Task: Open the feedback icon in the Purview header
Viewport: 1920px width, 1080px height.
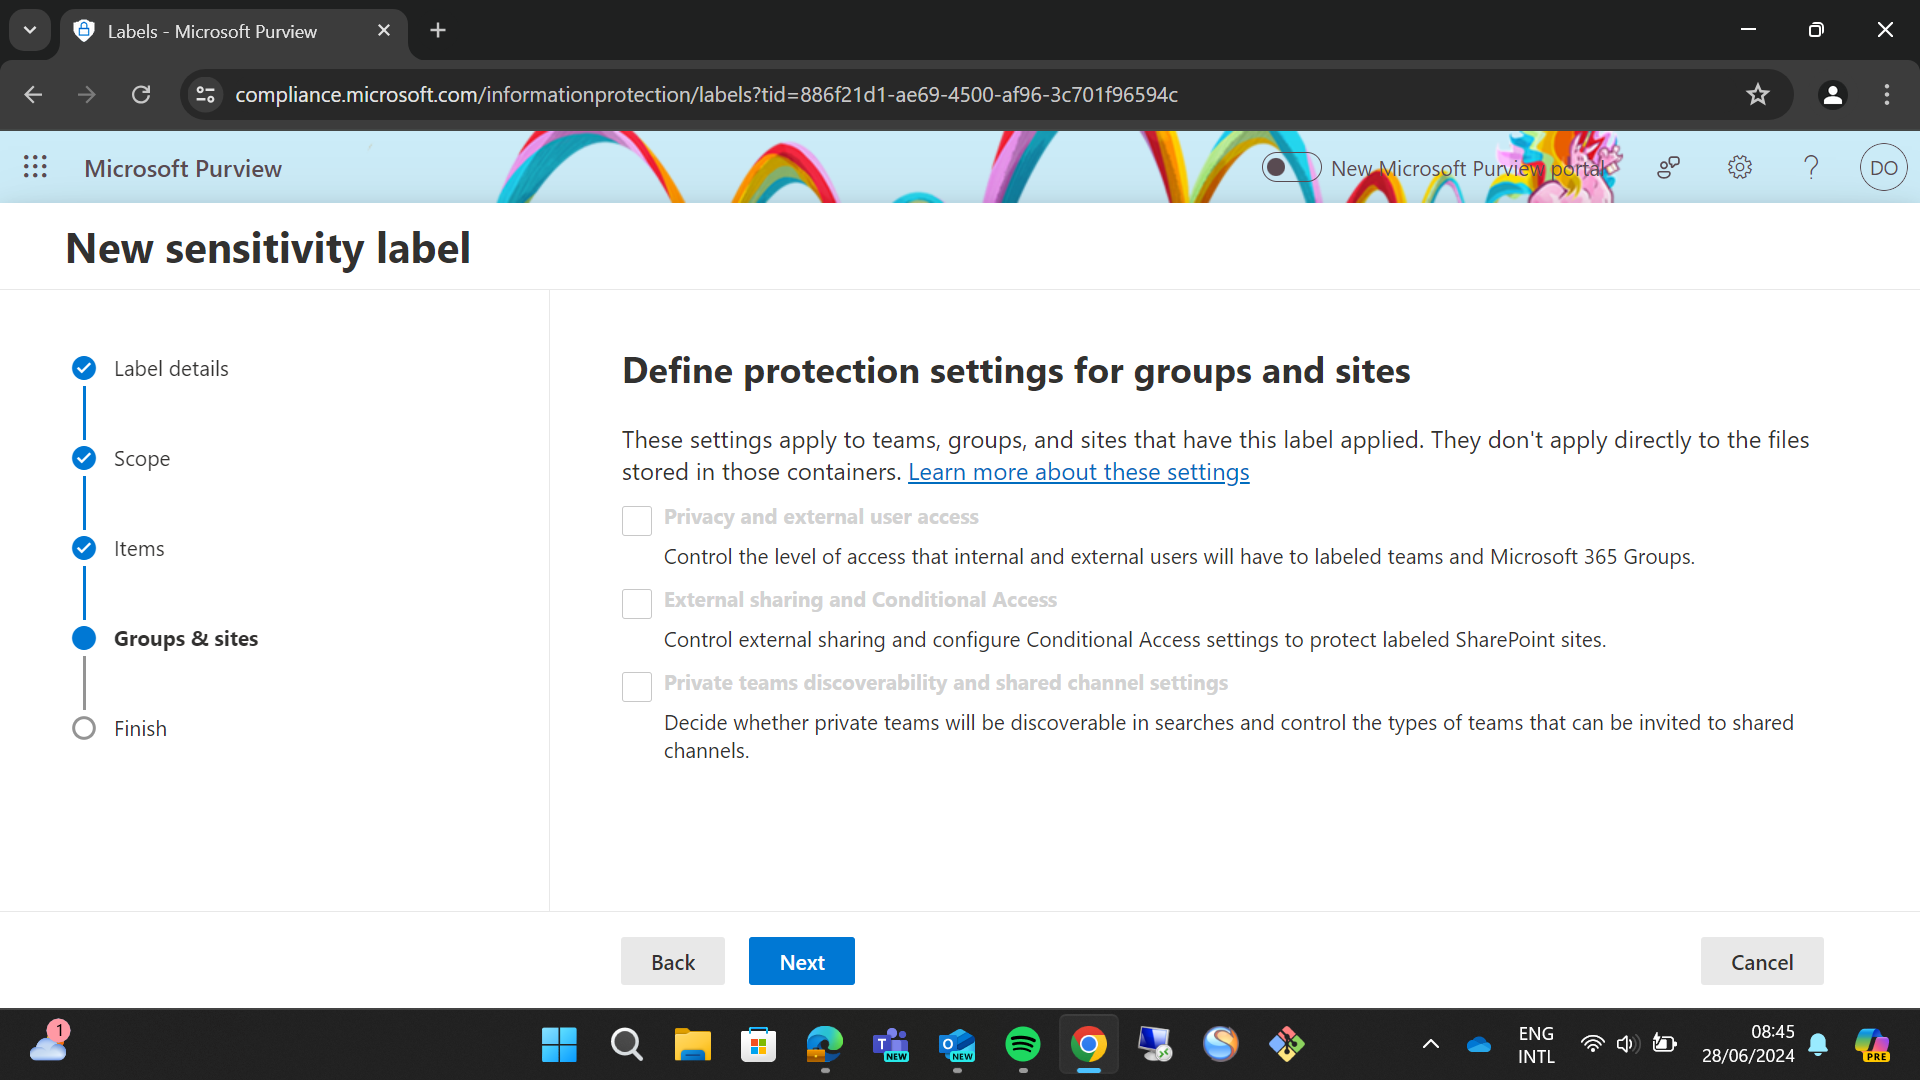Action: [1668, 167]
